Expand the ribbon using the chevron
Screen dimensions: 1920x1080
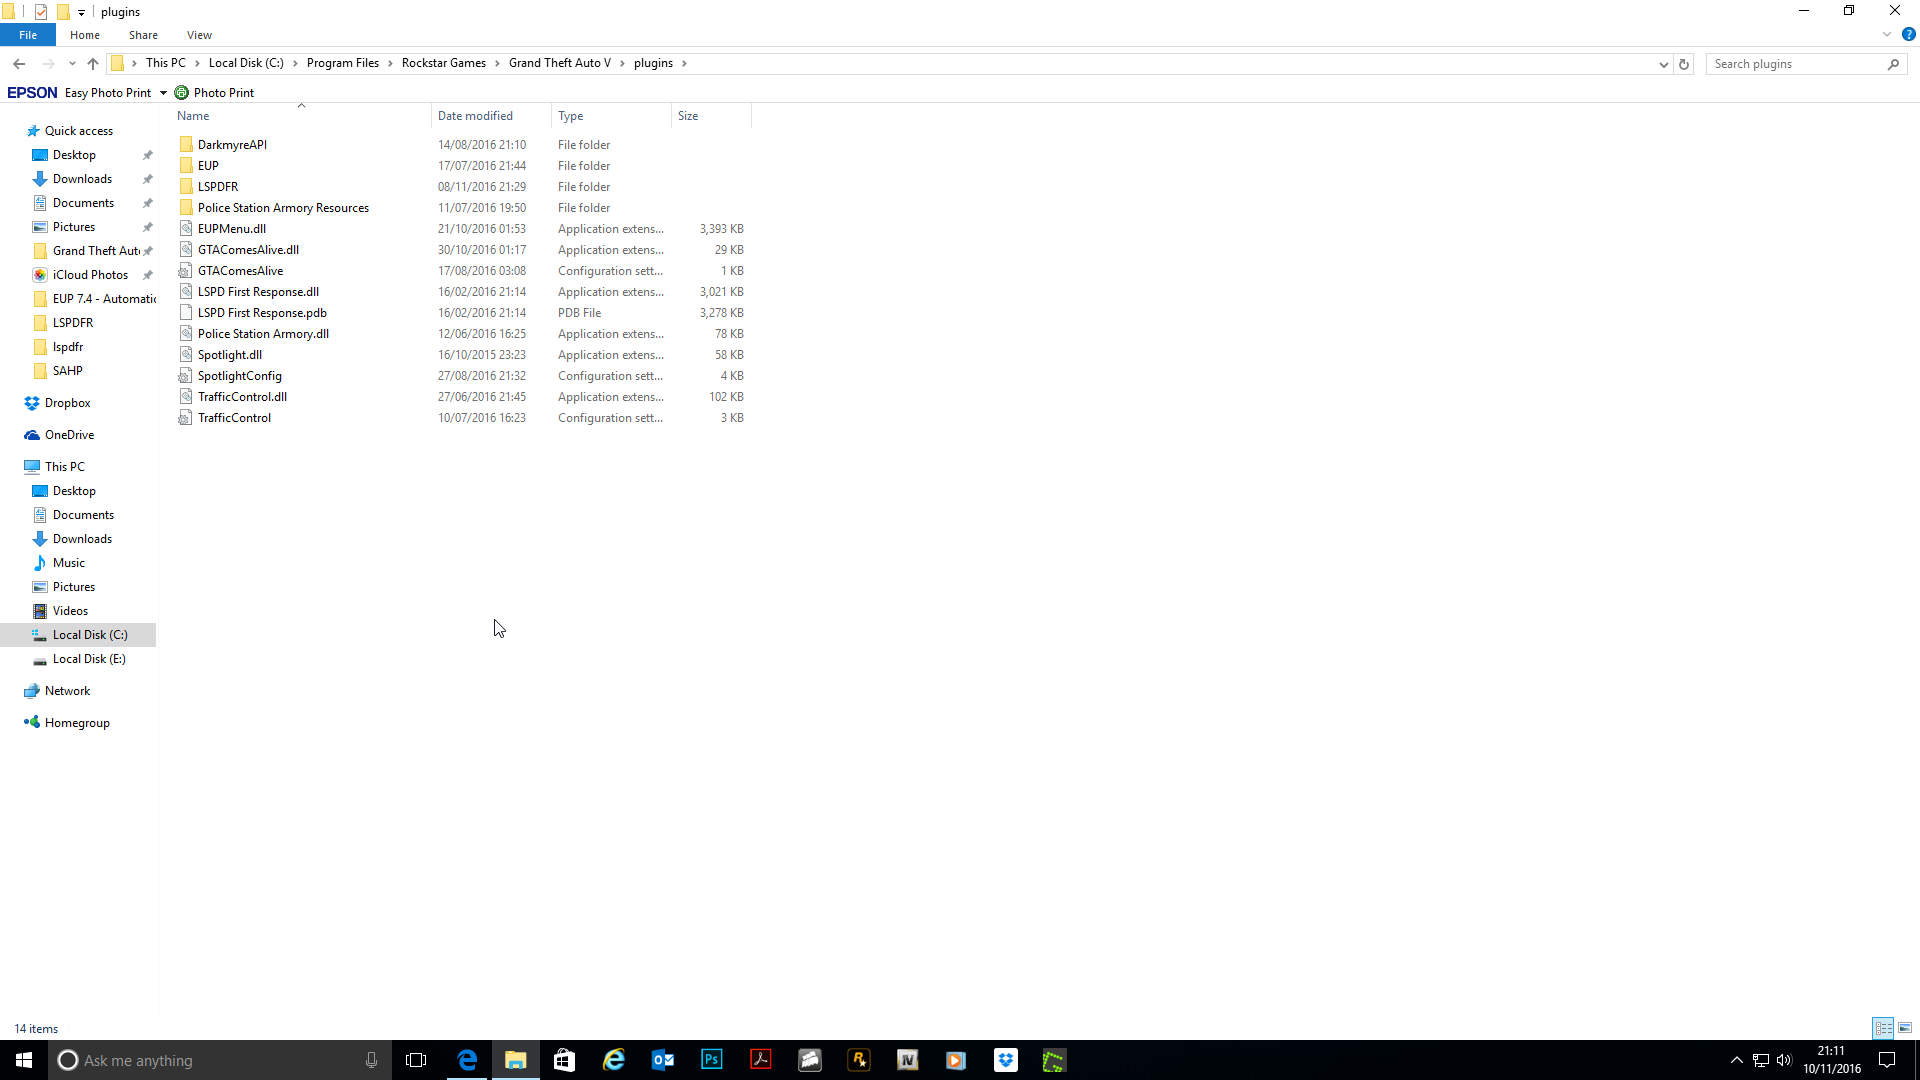pos(1887,35)
